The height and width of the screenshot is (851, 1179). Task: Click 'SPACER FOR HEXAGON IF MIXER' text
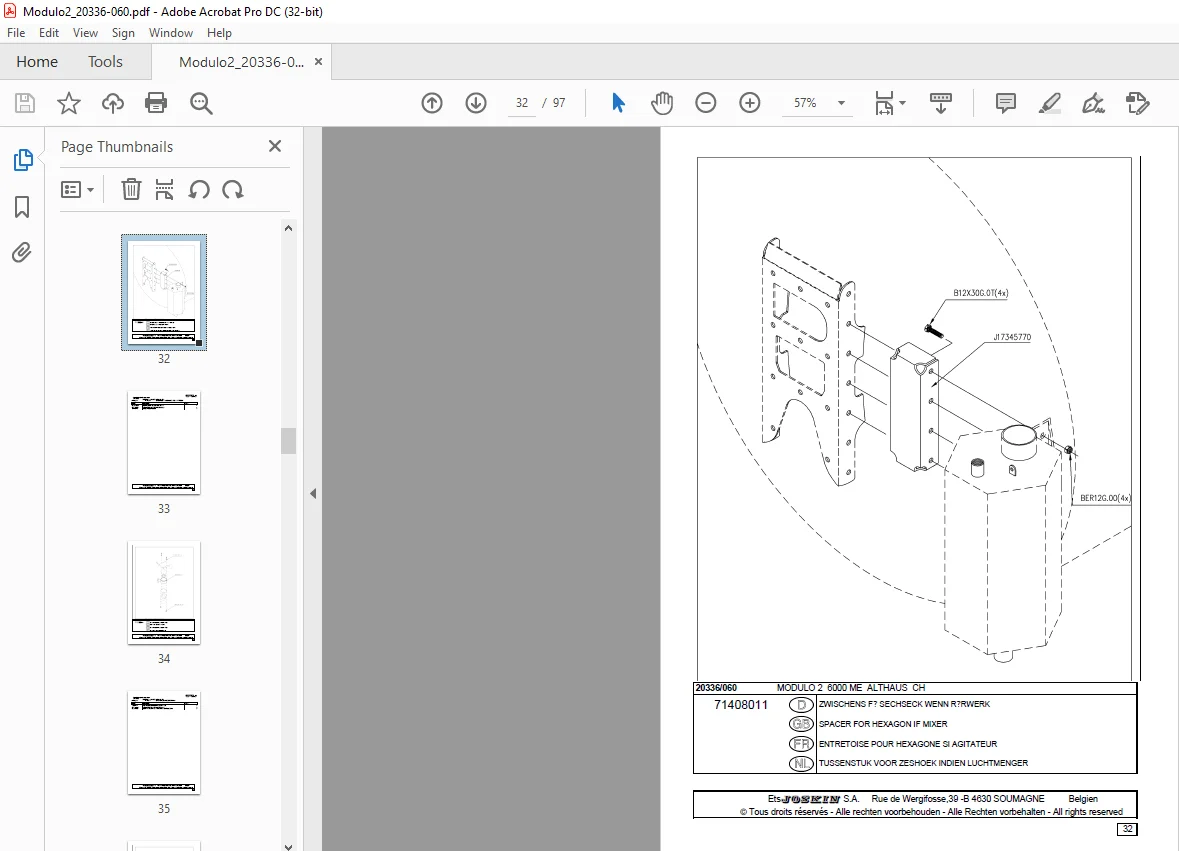point(883,724)
